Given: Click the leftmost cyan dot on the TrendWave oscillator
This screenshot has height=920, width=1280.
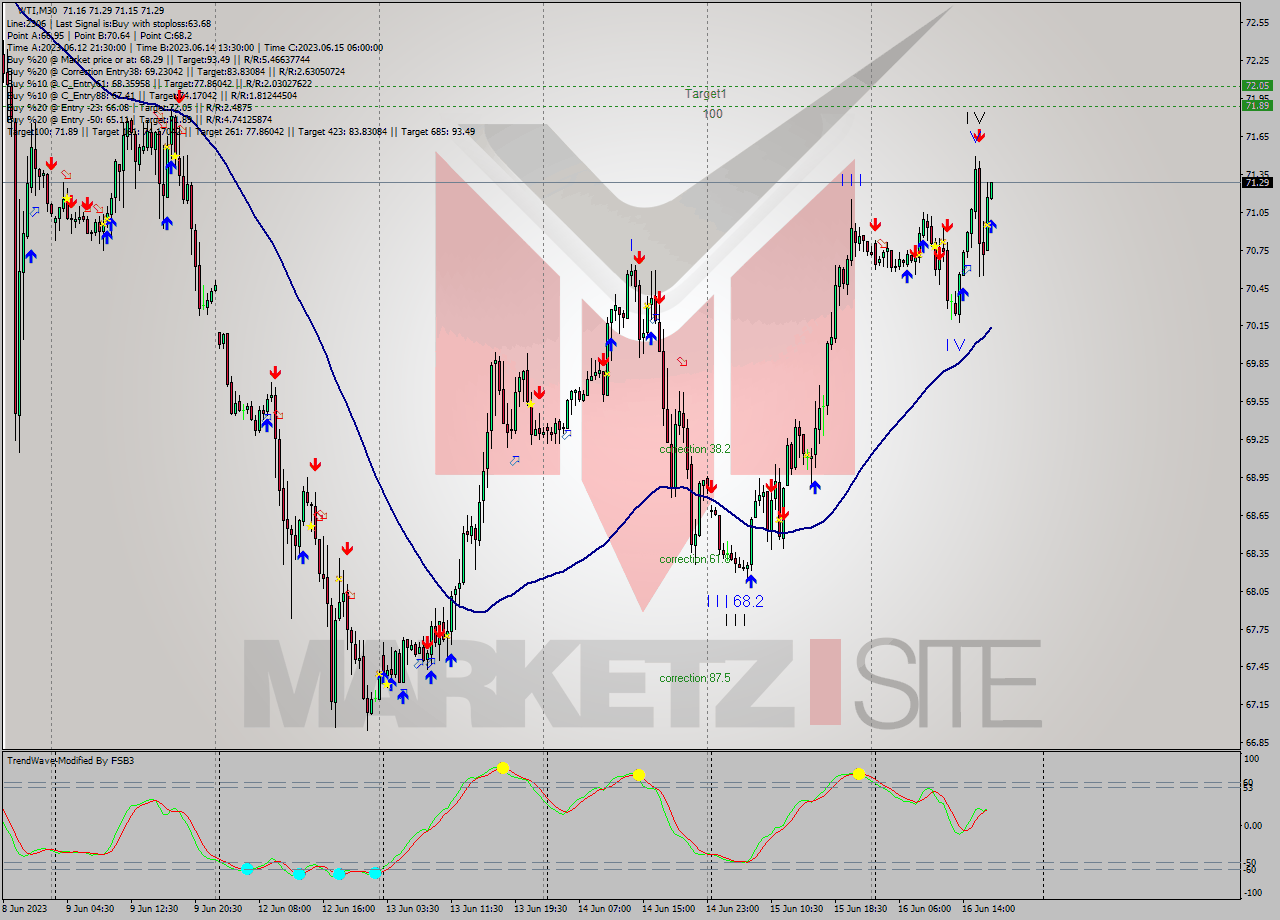Looking at the screenshot, I should 247,868.
